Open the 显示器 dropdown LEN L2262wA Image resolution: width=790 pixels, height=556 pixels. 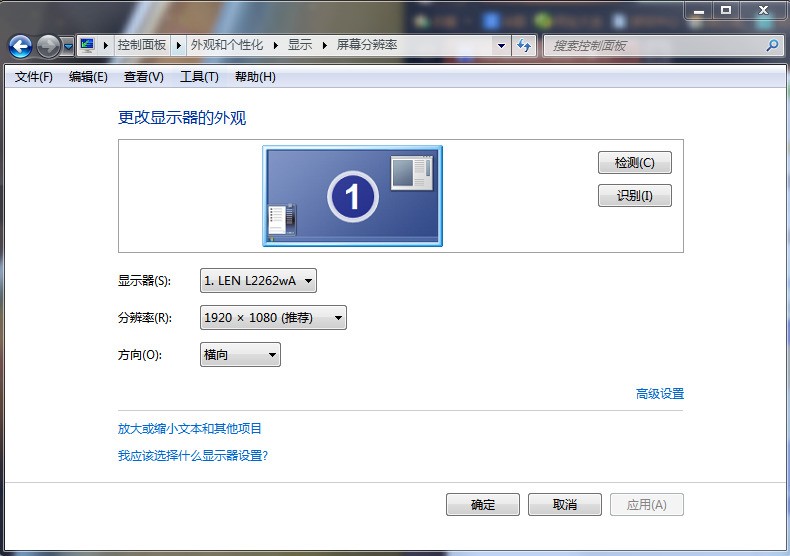pyautogui.click(x=258, y=281)
